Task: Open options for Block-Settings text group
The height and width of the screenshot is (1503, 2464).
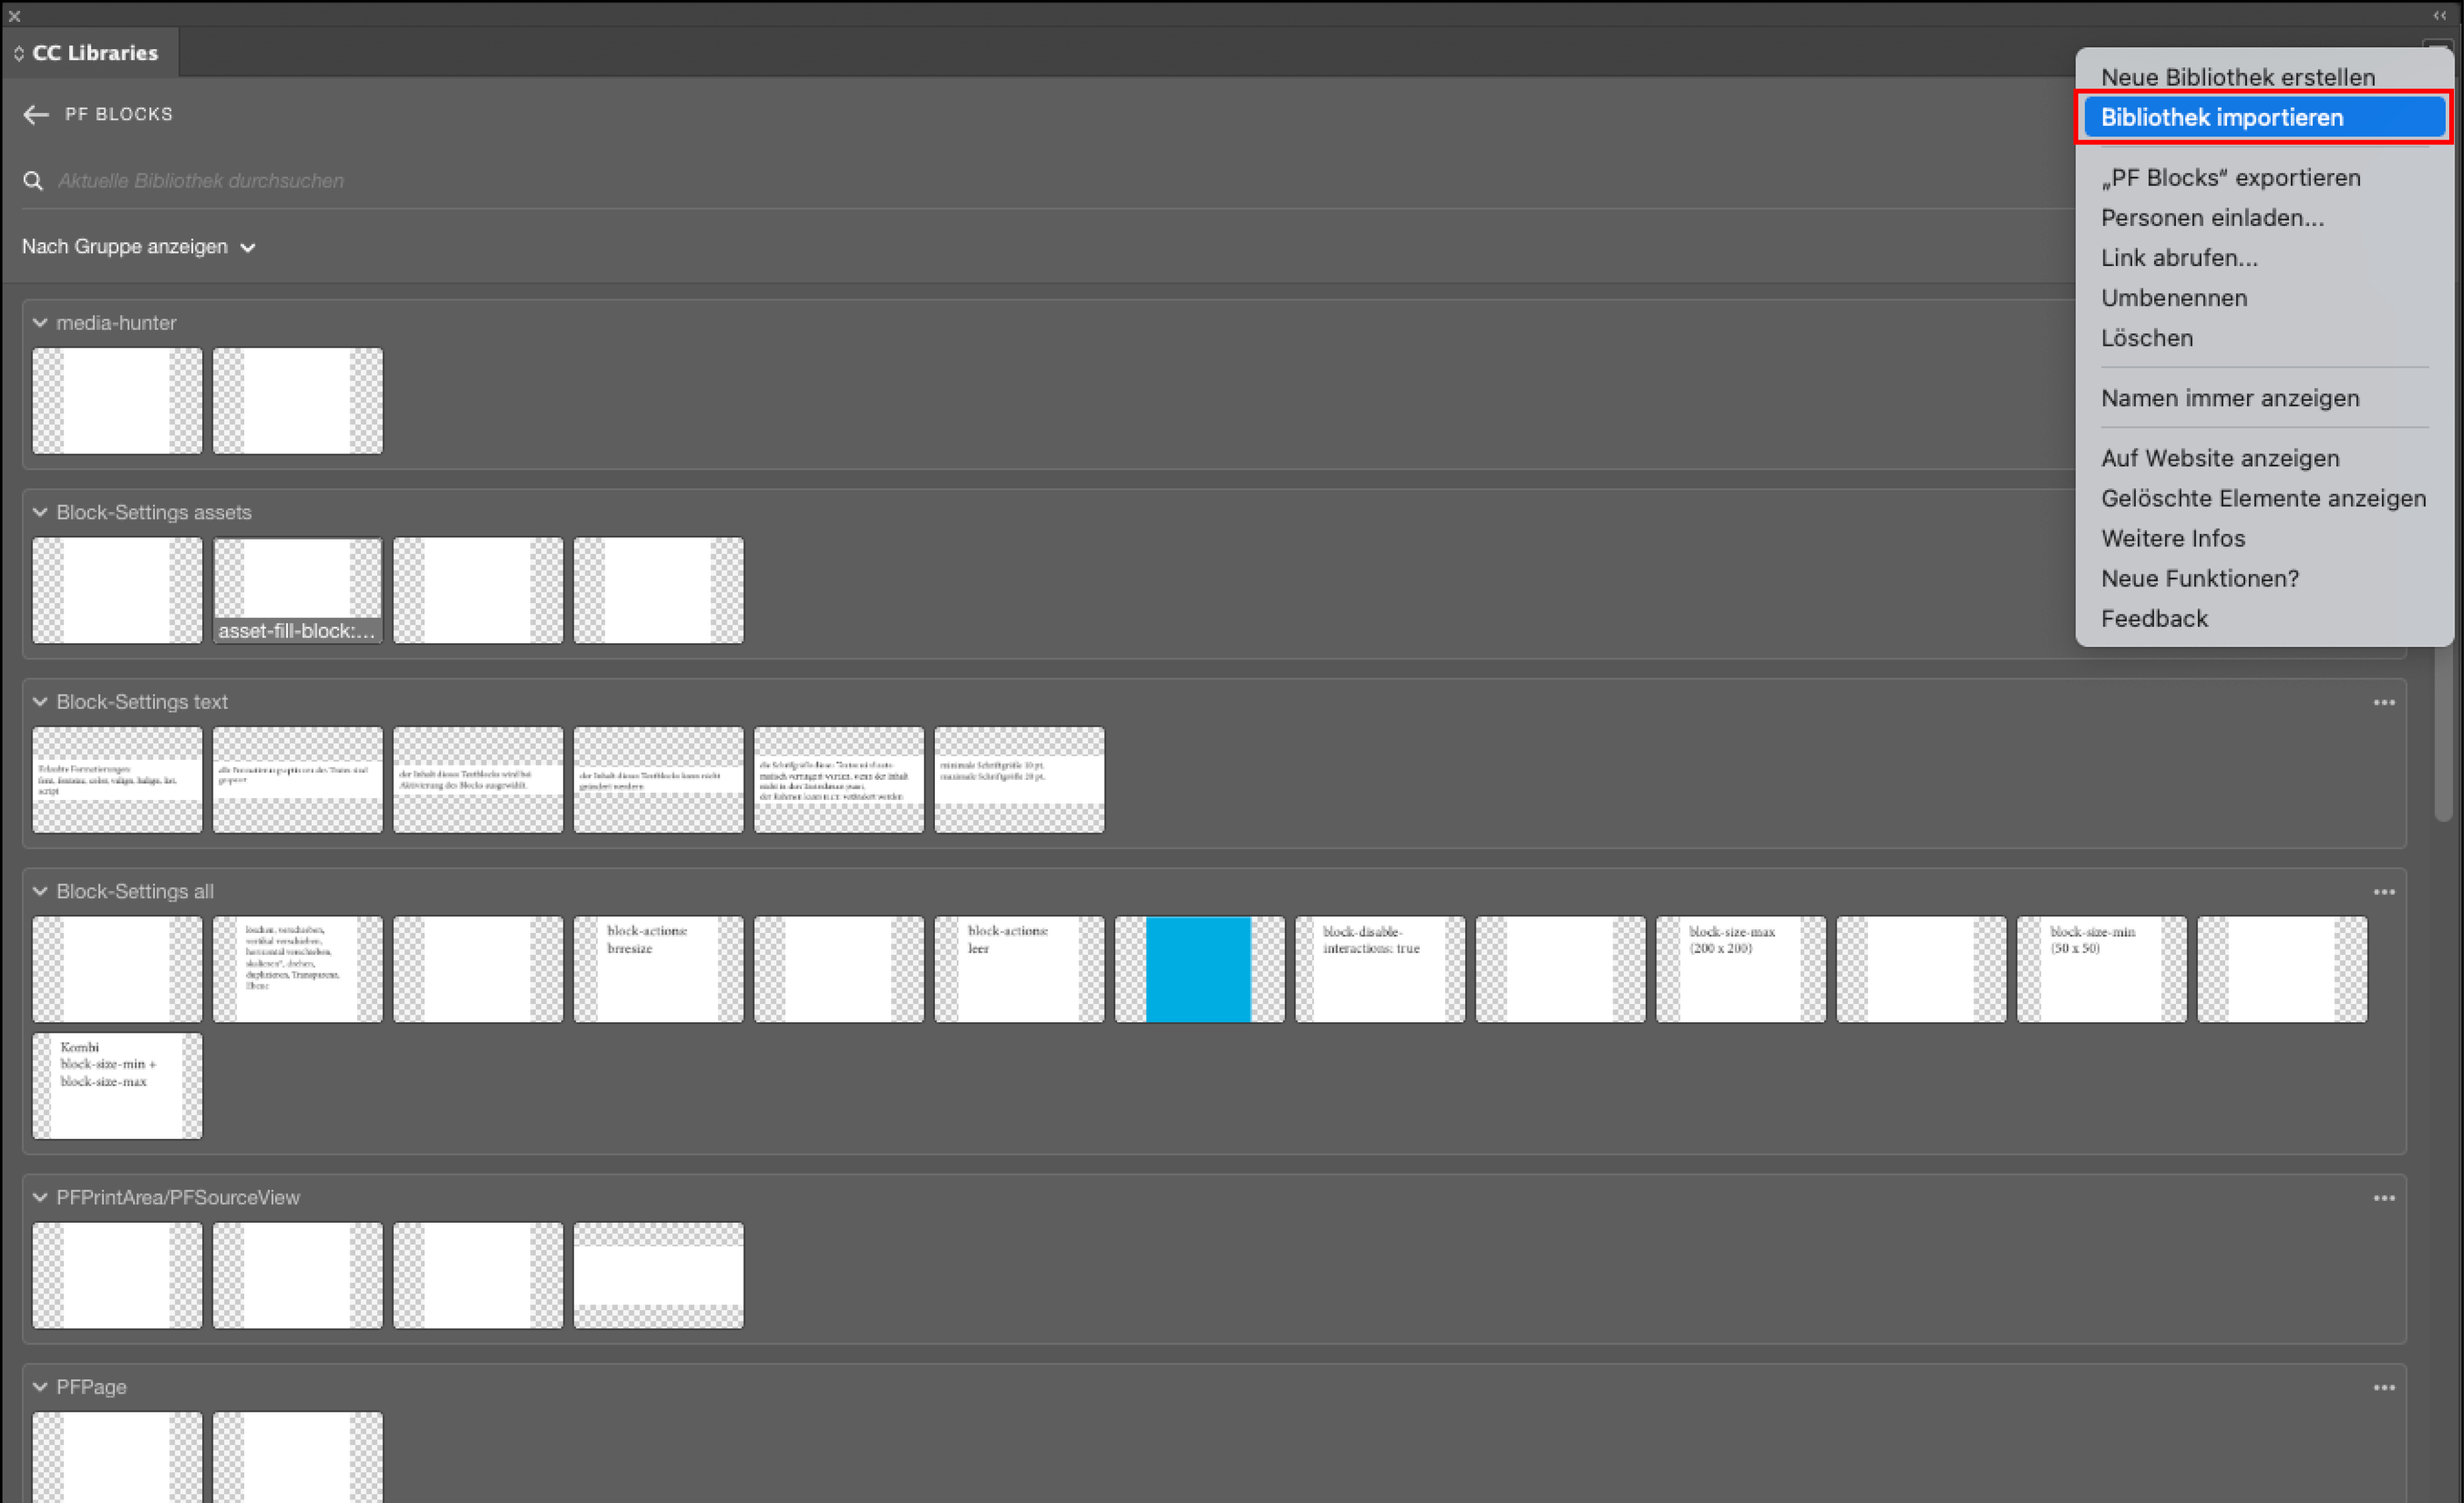Action: (x=2383, y=703)
